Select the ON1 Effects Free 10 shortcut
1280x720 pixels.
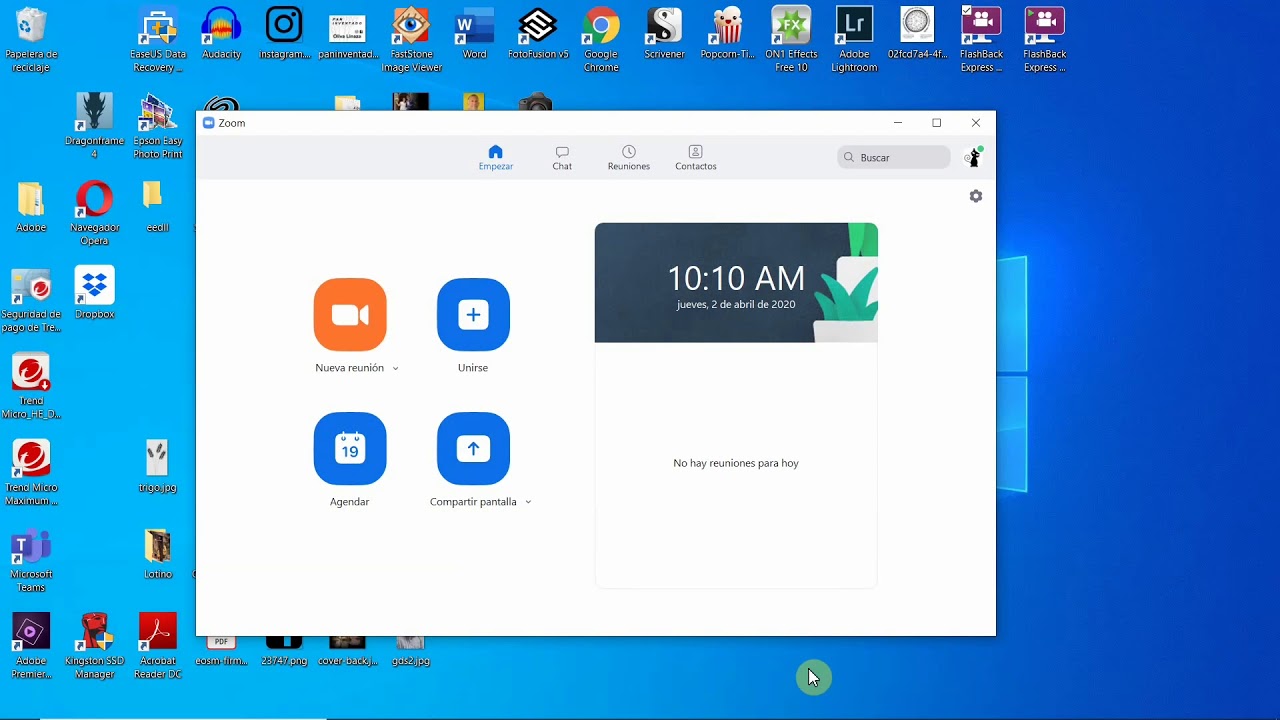pos(791,41)
